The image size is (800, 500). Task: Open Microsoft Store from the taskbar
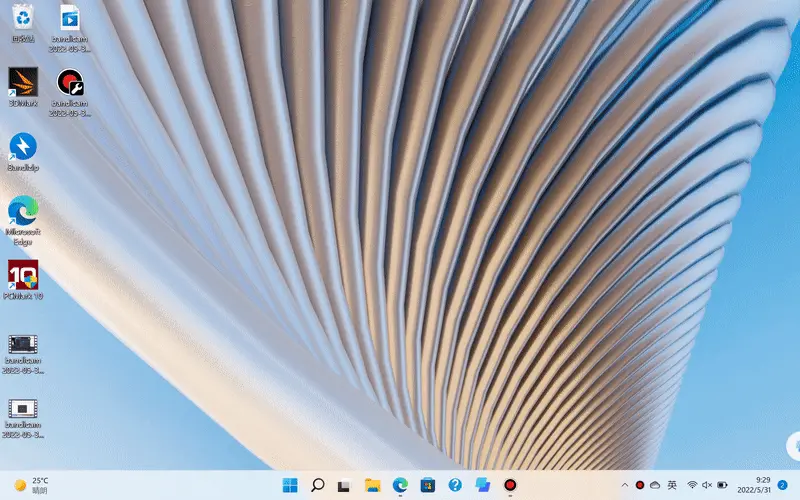click(427, 485)
